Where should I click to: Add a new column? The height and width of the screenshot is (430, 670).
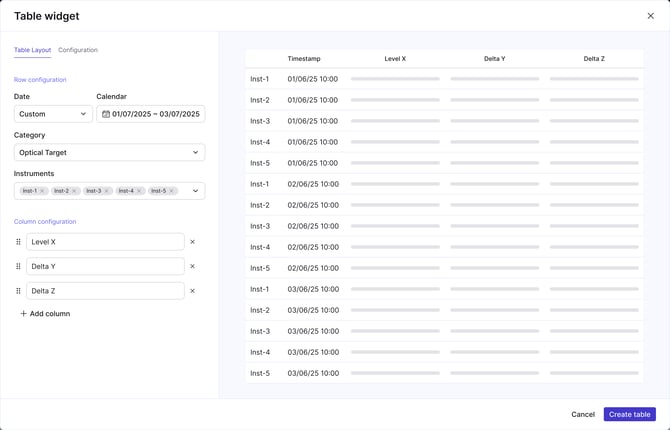tap(45, 314)
